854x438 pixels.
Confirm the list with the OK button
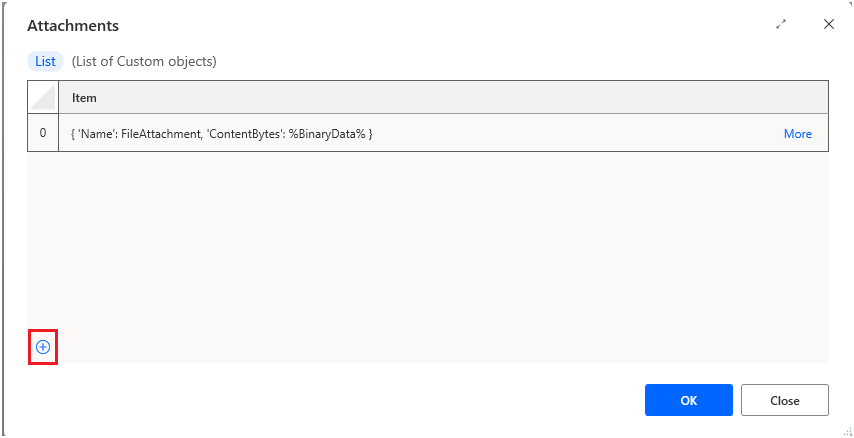pyautogui.click(x=688, y=400)
